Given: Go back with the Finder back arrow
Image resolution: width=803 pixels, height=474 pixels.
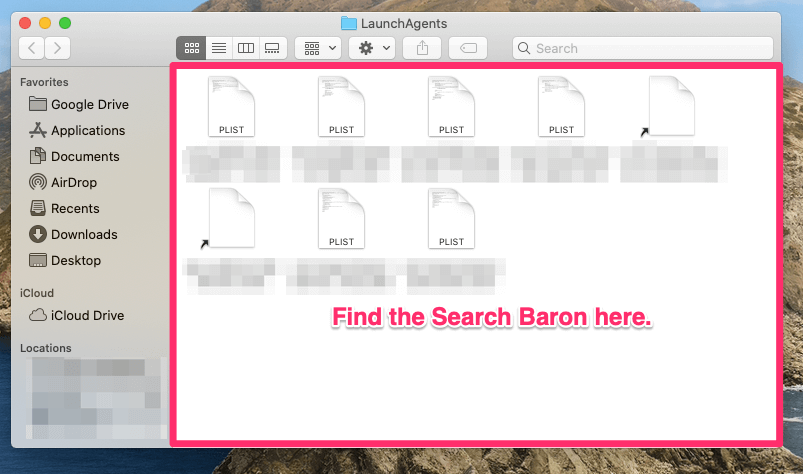Looking at the screenshot, I should click(32, 48).
